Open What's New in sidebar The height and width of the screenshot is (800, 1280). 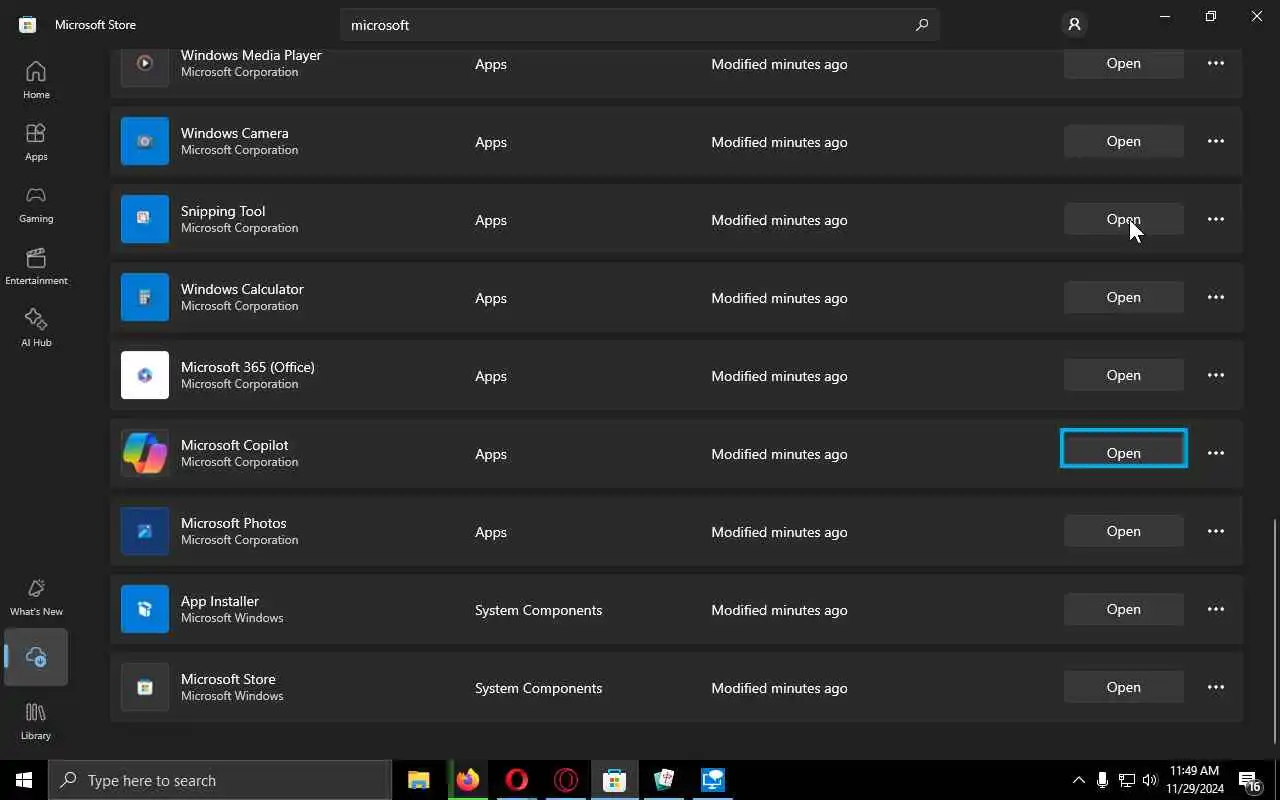coord(36,597)
